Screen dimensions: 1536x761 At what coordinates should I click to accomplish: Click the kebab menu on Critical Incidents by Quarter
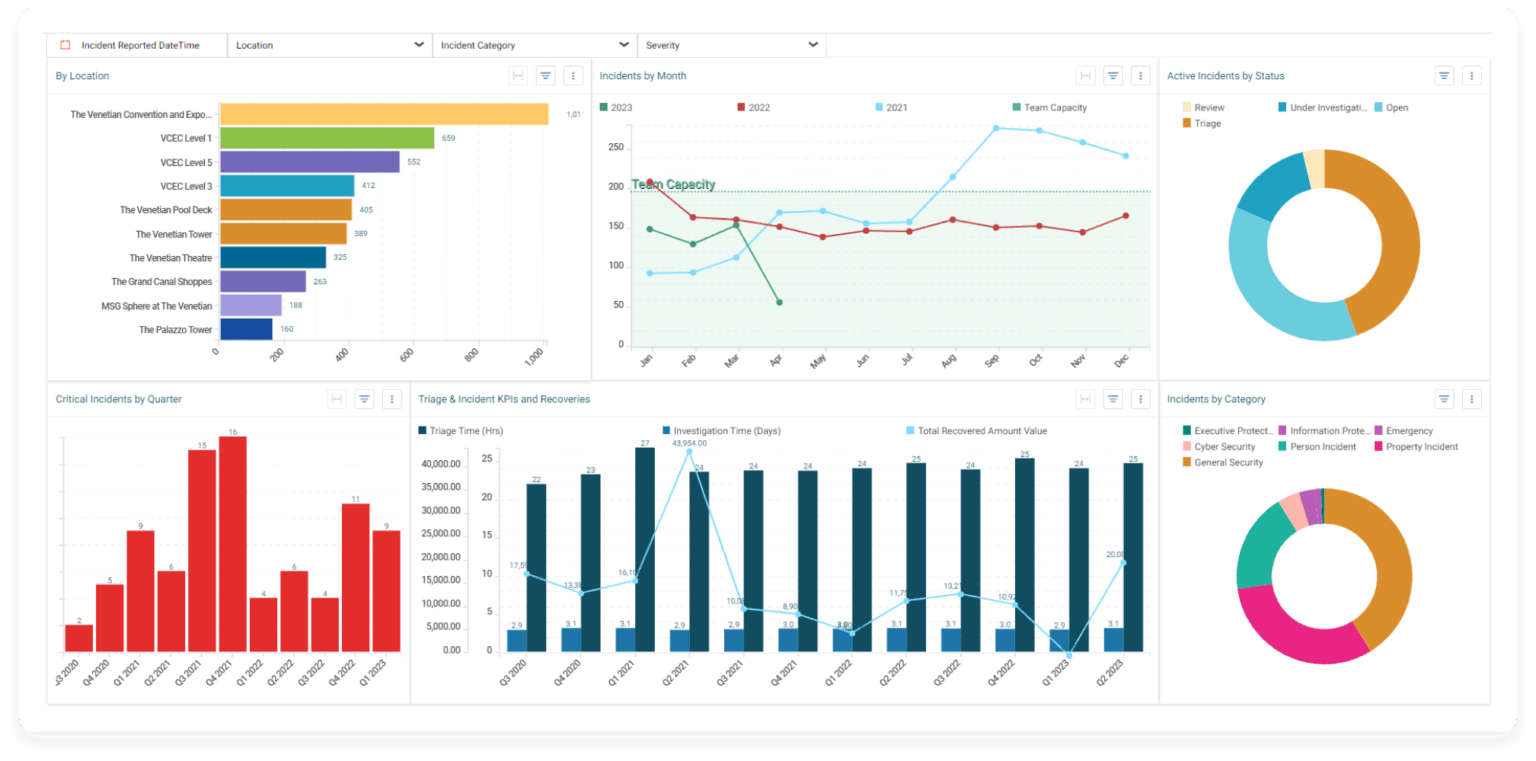392,398
